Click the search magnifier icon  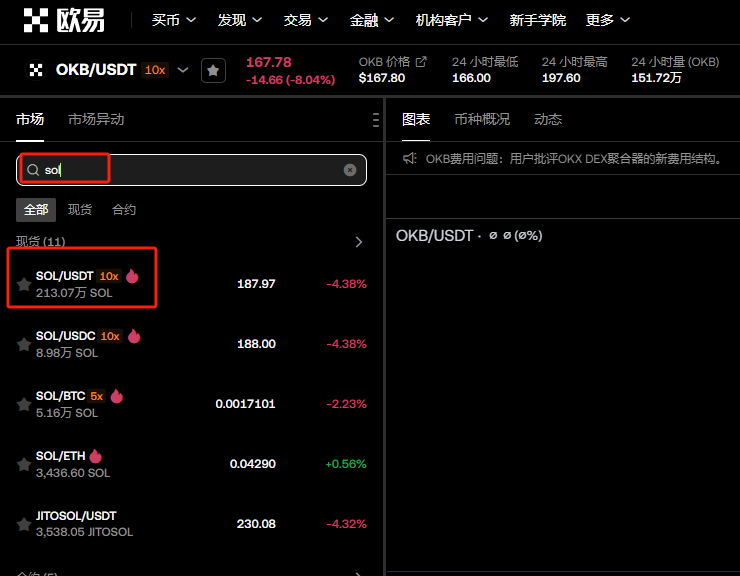point(33,170)
